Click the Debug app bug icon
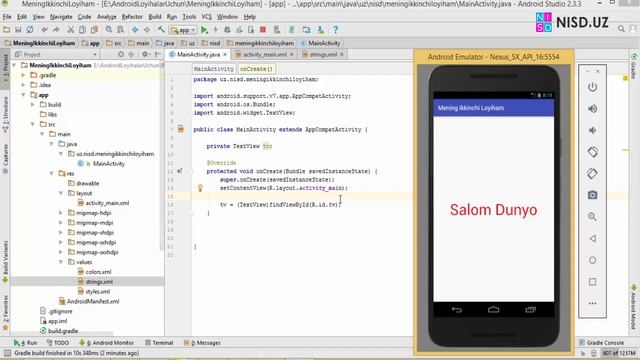This screenshot has height=360, width=640. click(227, 30)
